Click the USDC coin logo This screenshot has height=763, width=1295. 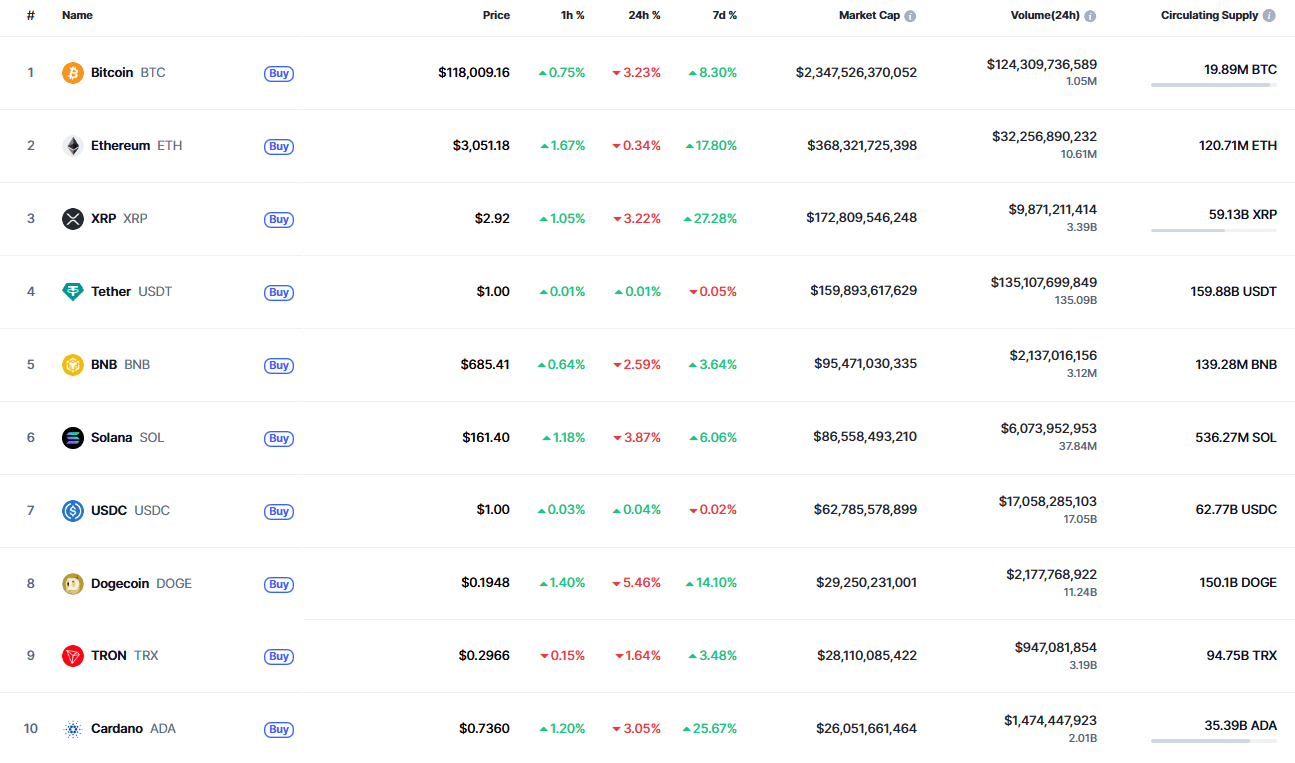tap(73, 511)
